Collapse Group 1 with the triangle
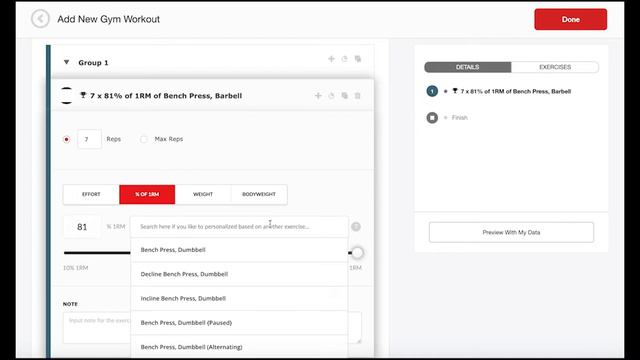This screenshot has height=360, width=640. (x=66, y=62)
